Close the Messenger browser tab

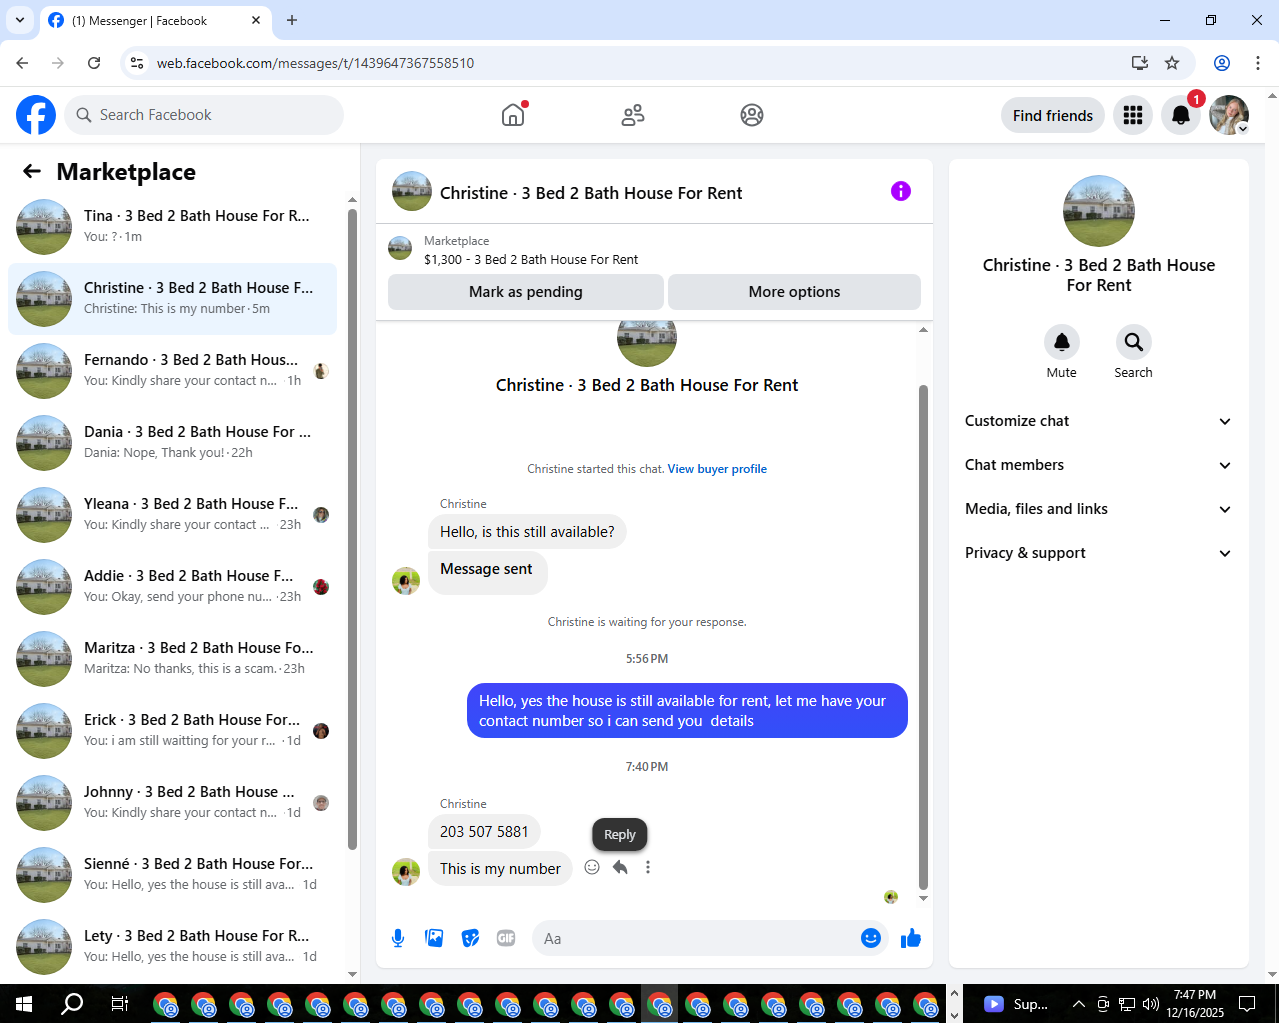256,20
